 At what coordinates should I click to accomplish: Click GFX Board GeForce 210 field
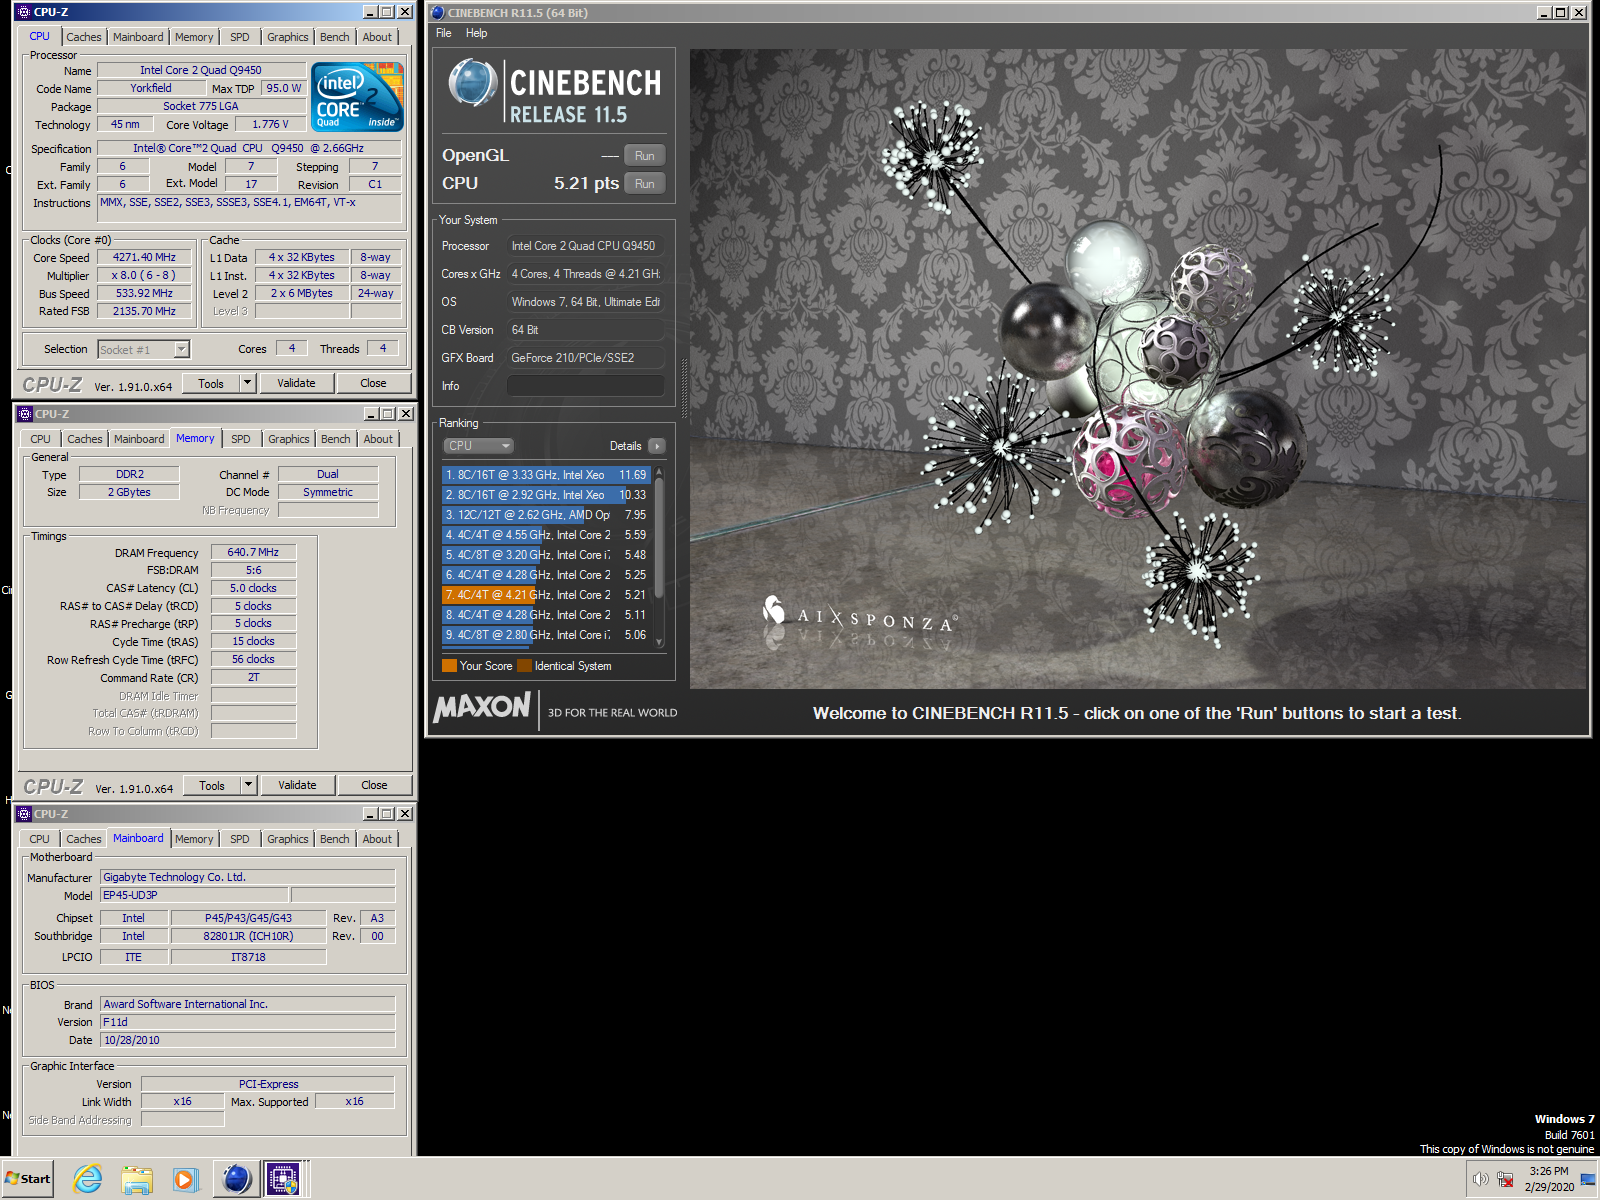[x=586, y=358]
